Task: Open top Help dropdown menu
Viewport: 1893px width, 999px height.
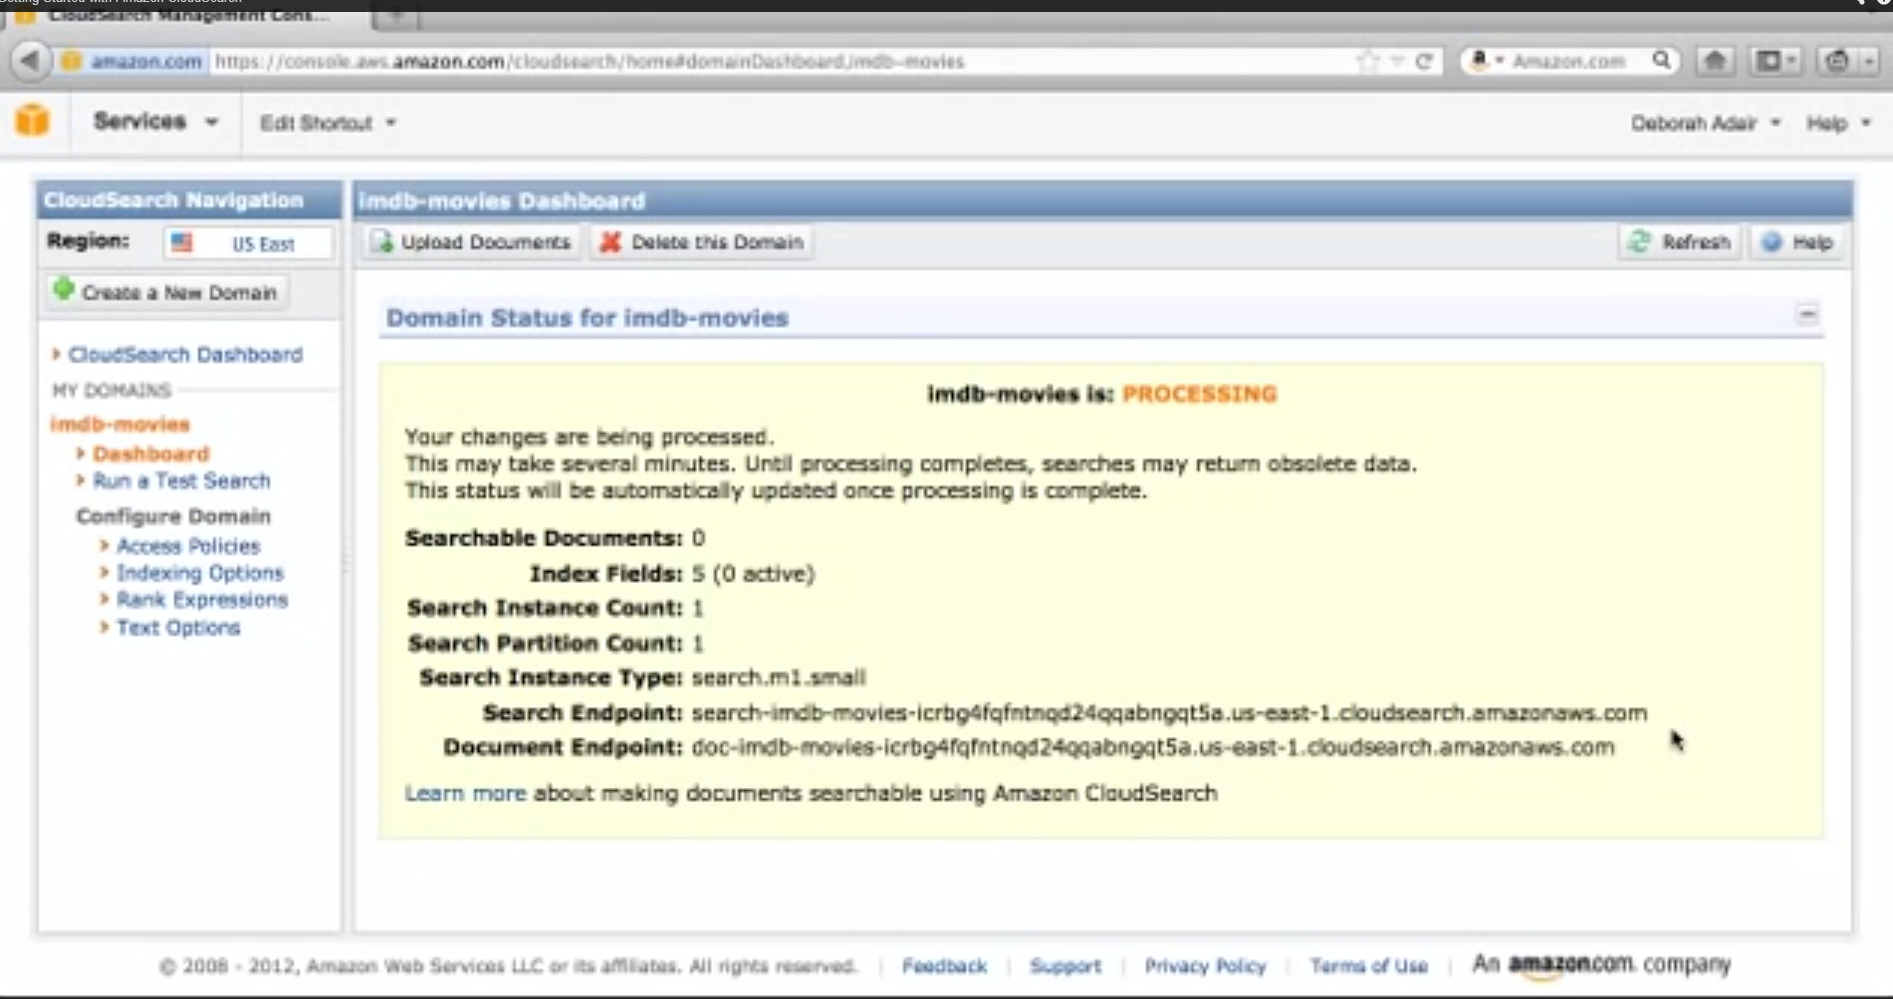Action: pos(1838,123)
